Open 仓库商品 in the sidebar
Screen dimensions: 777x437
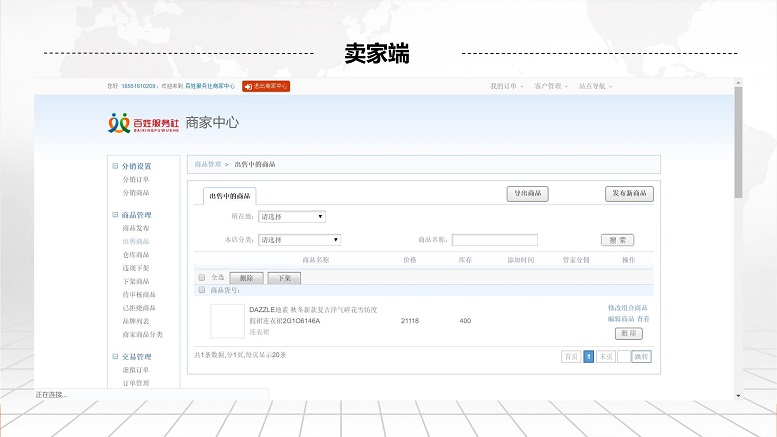(136, 255)
